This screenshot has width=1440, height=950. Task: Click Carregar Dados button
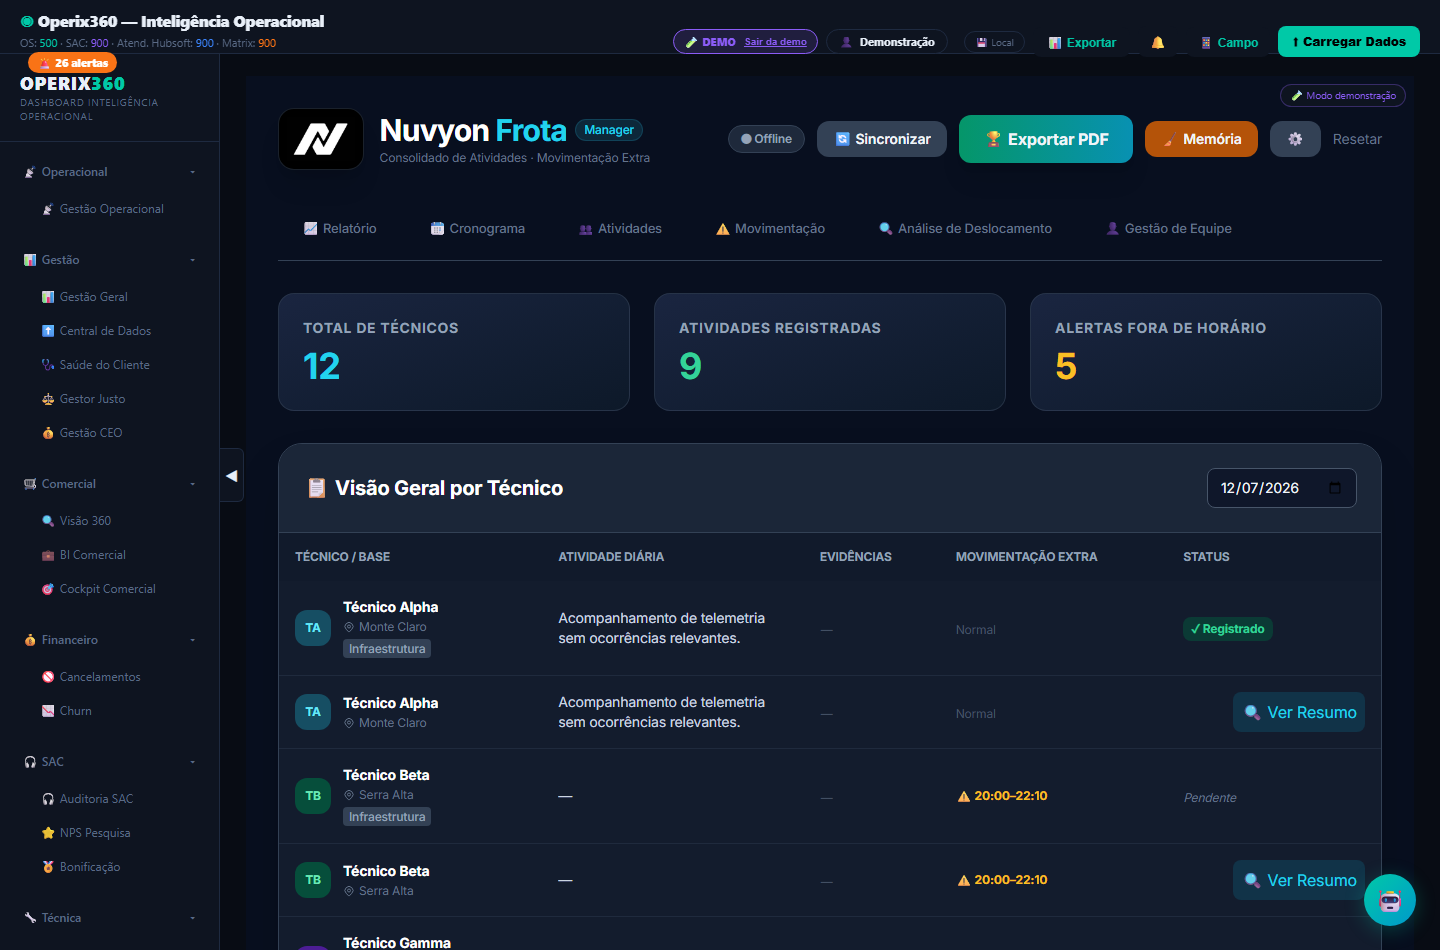click(1349, 42)
